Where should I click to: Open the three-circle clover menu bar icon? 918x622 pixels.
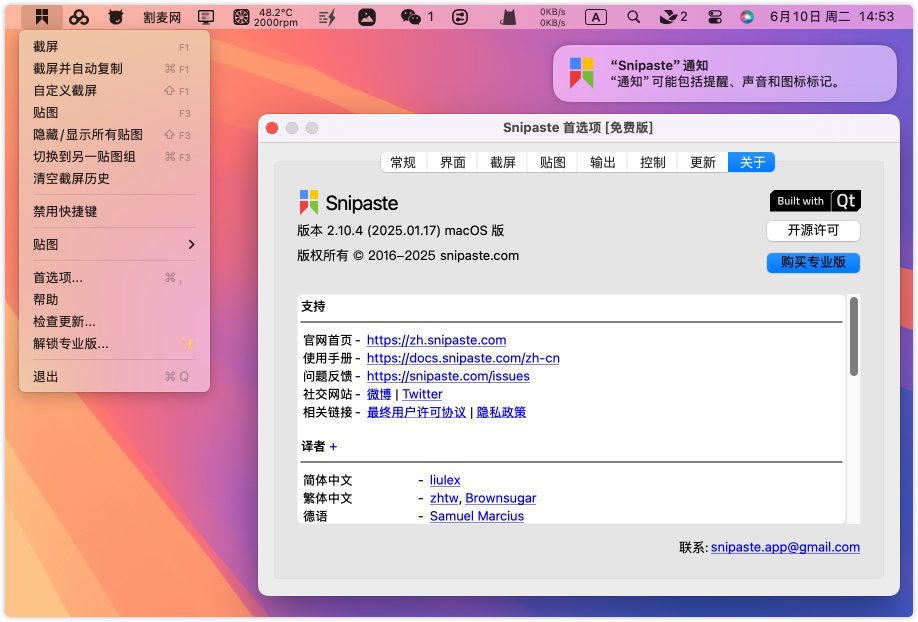[78, 18]
